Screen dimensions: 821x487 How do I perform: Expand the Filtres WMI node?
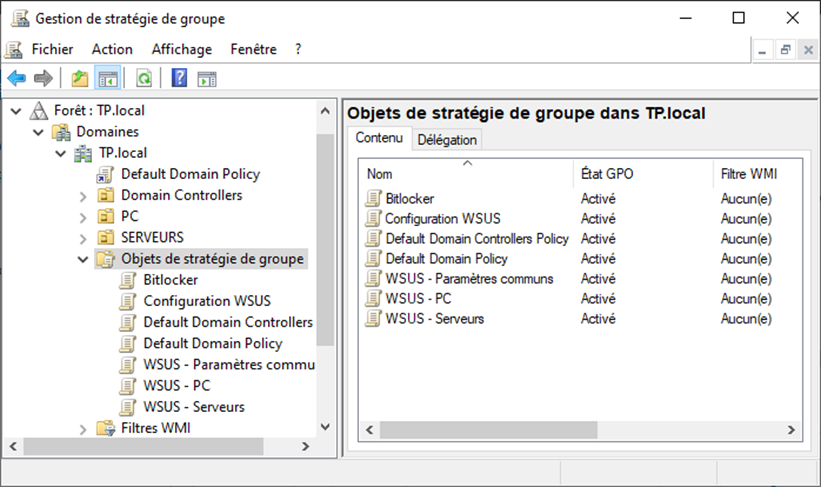coord(83,429)
